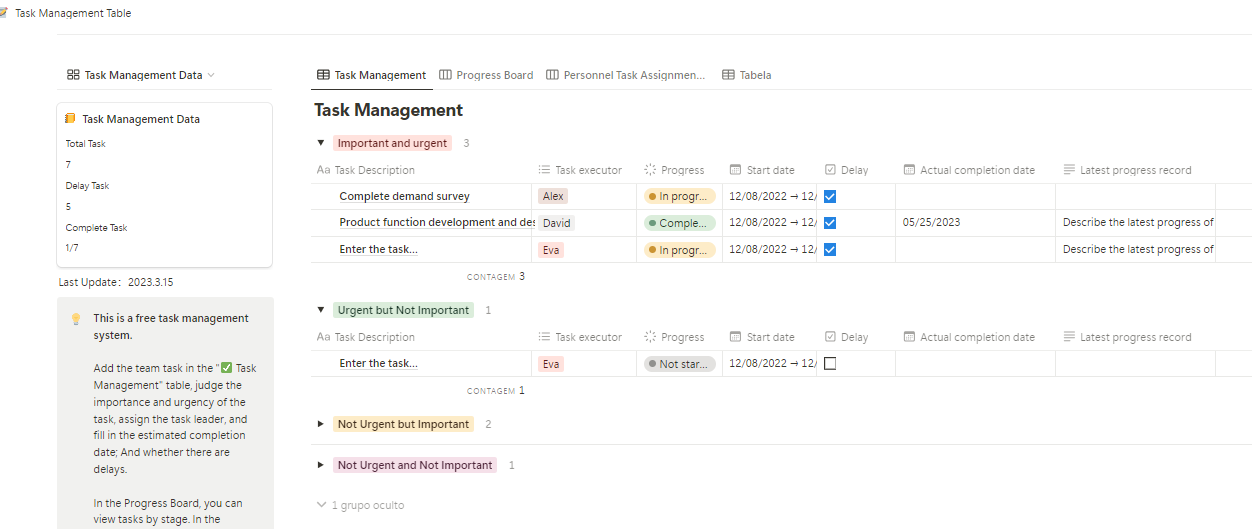
Task: Click the Start date calendar icon in the first group
Action: point(736,170)
